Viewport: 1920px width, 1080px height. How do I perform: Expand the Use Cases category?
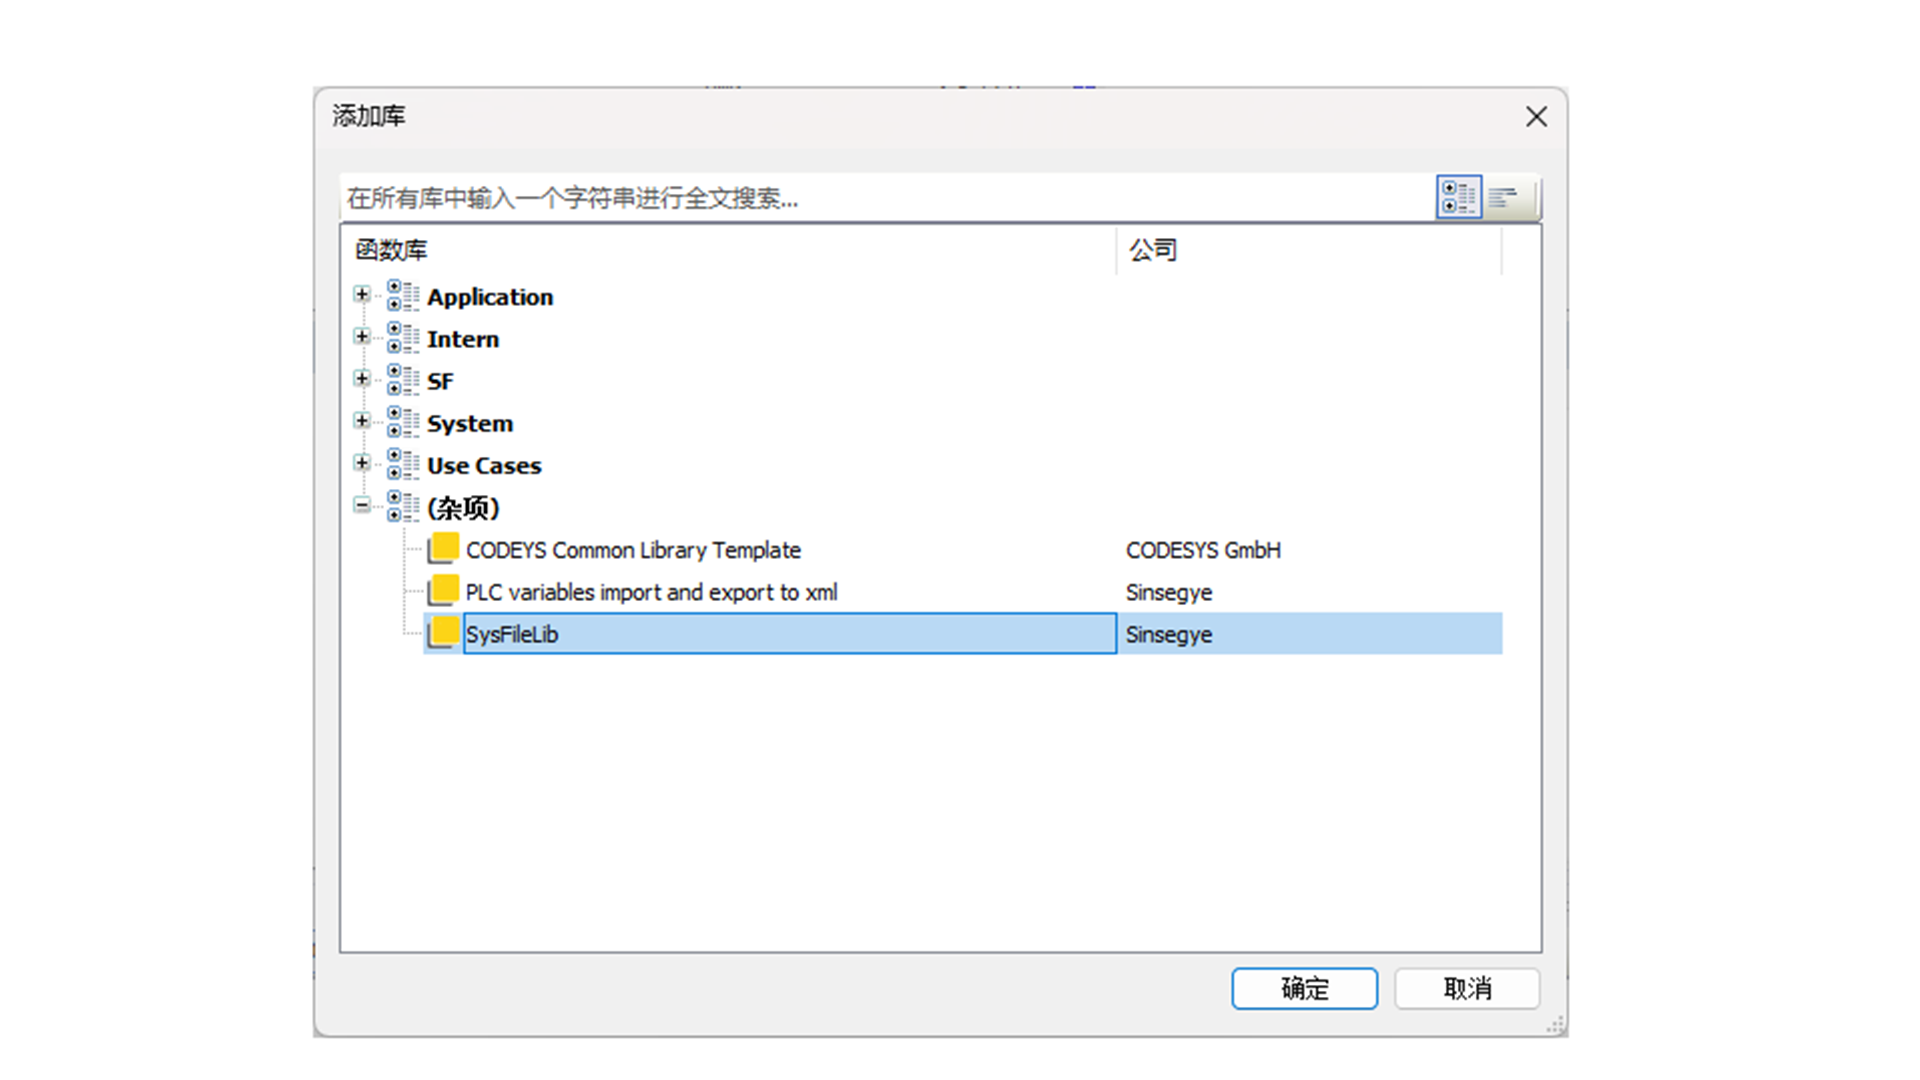tap(362, 463)
